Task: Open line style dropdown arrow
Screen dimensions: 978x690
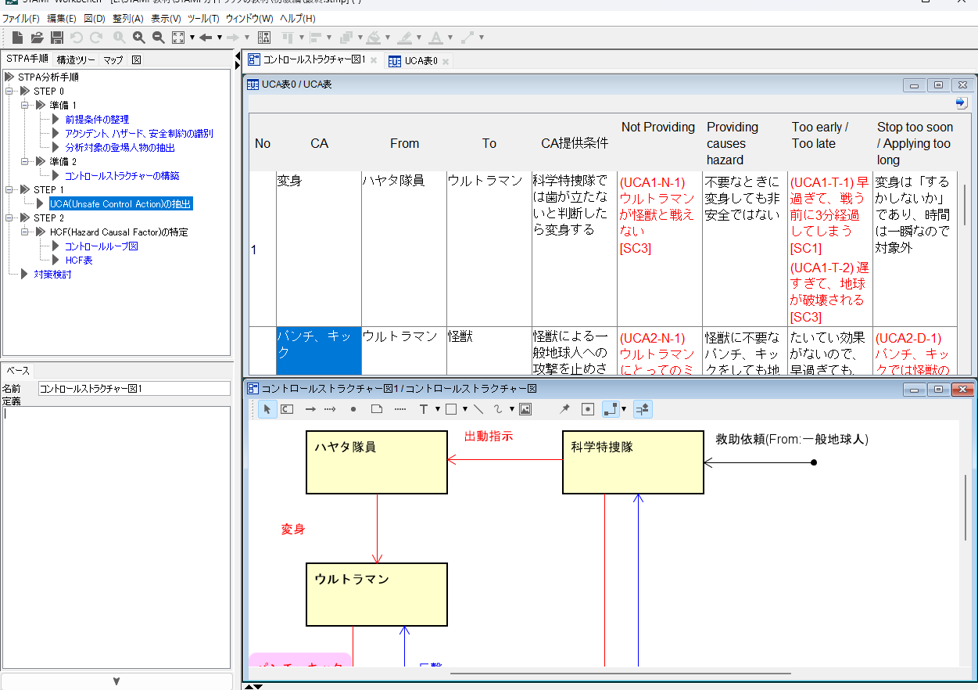Action: (x=624, y=409)
